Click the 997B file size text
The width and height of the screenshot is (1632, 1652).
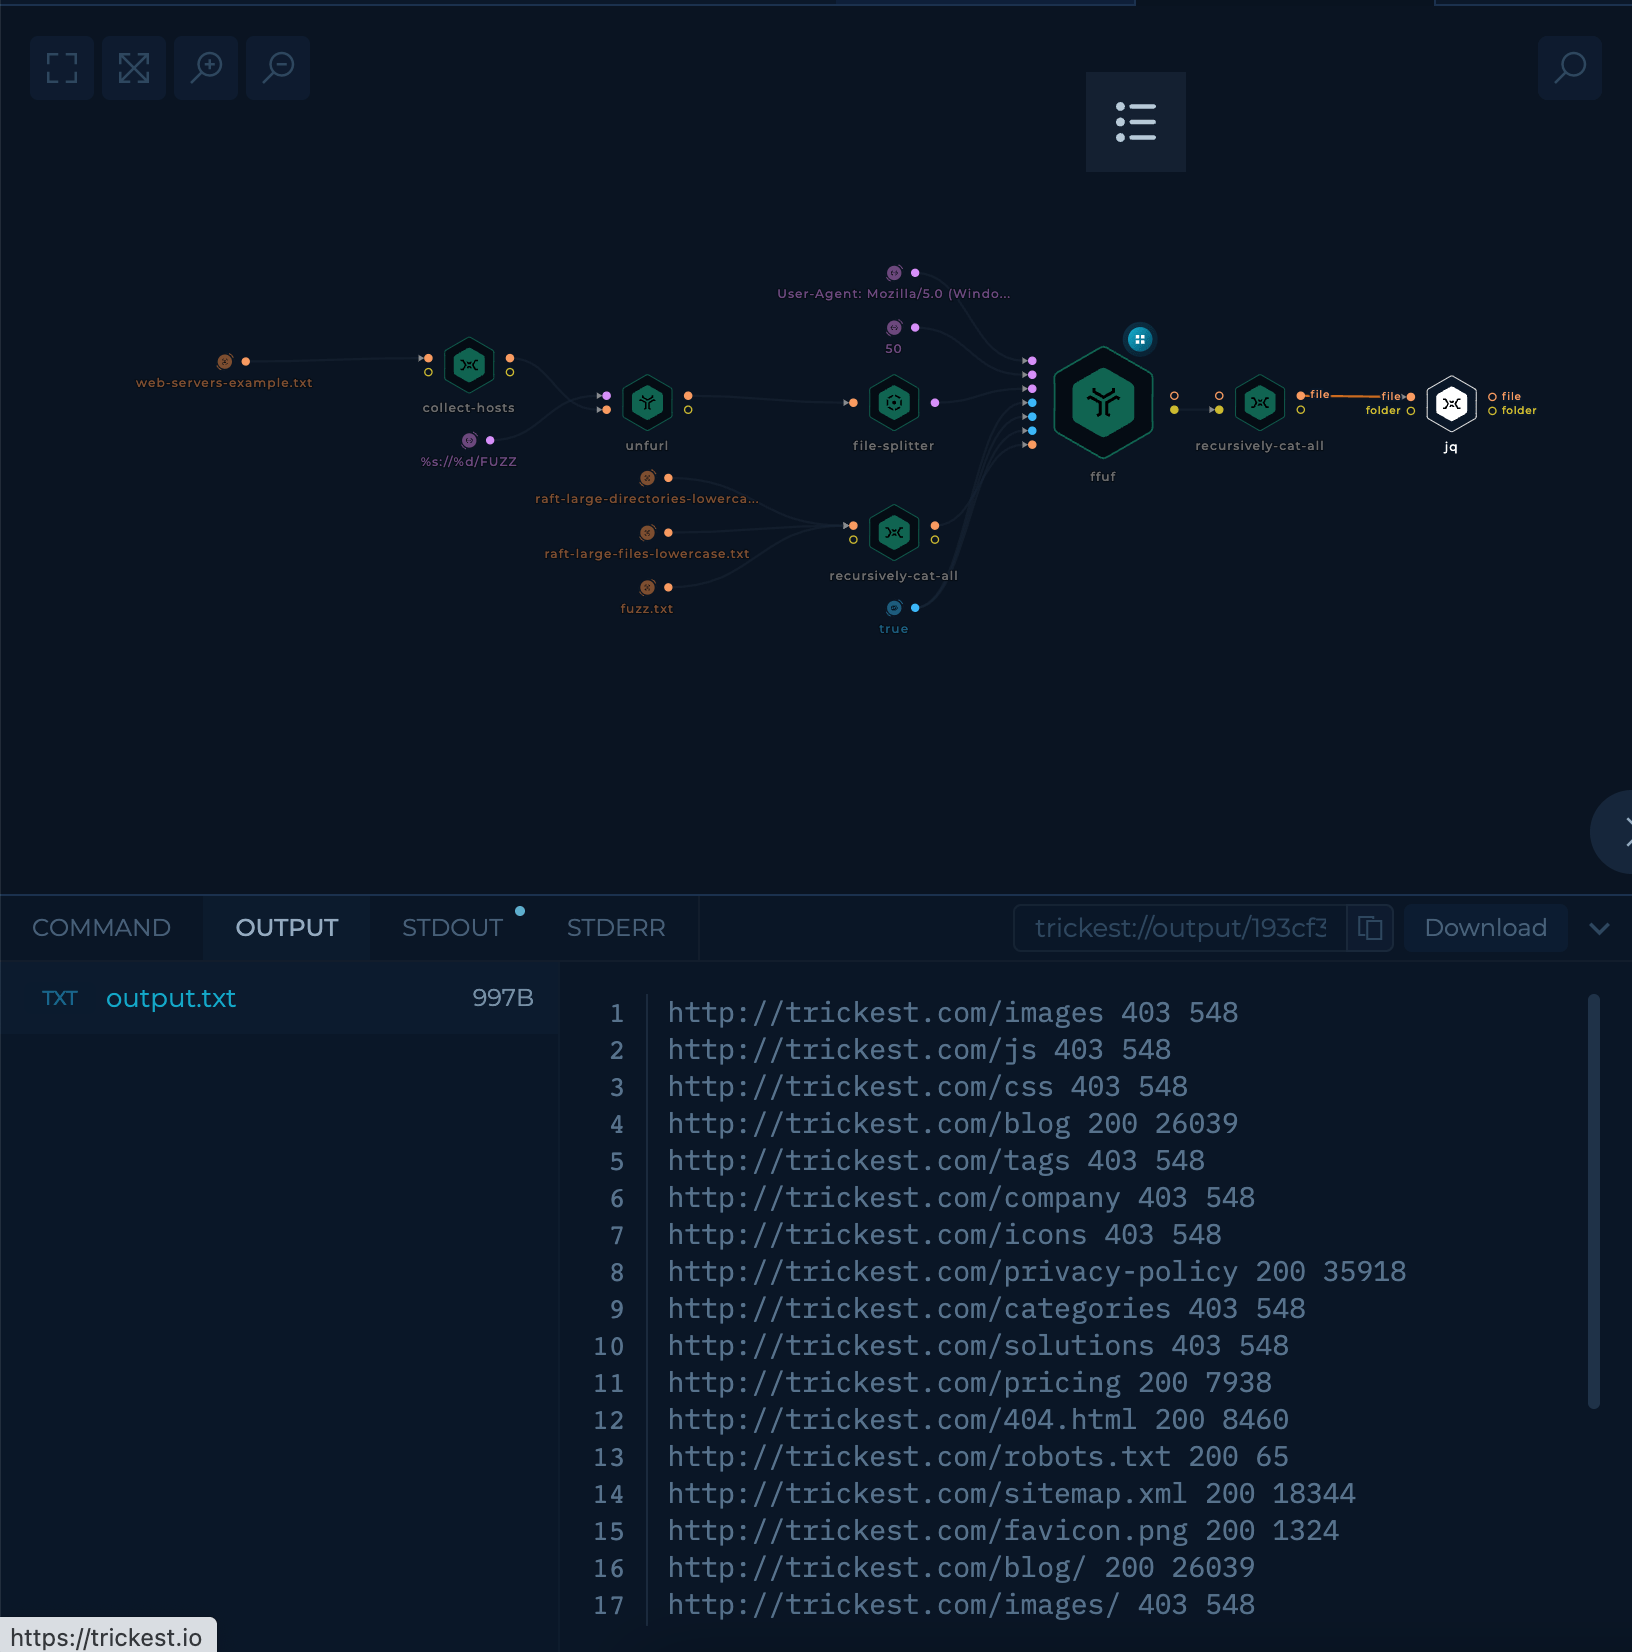tap(503, 998)
